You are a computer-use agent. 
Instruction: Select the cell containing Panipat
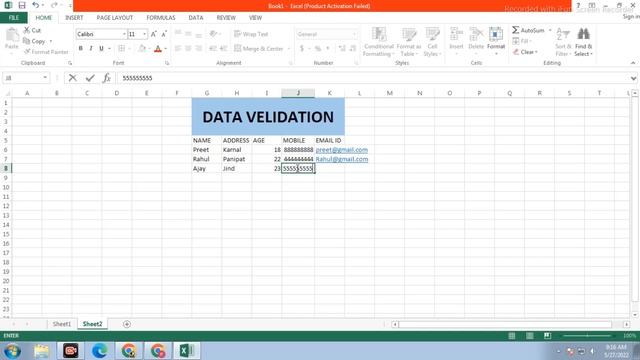pyautogui.click(x=237, y=159)
